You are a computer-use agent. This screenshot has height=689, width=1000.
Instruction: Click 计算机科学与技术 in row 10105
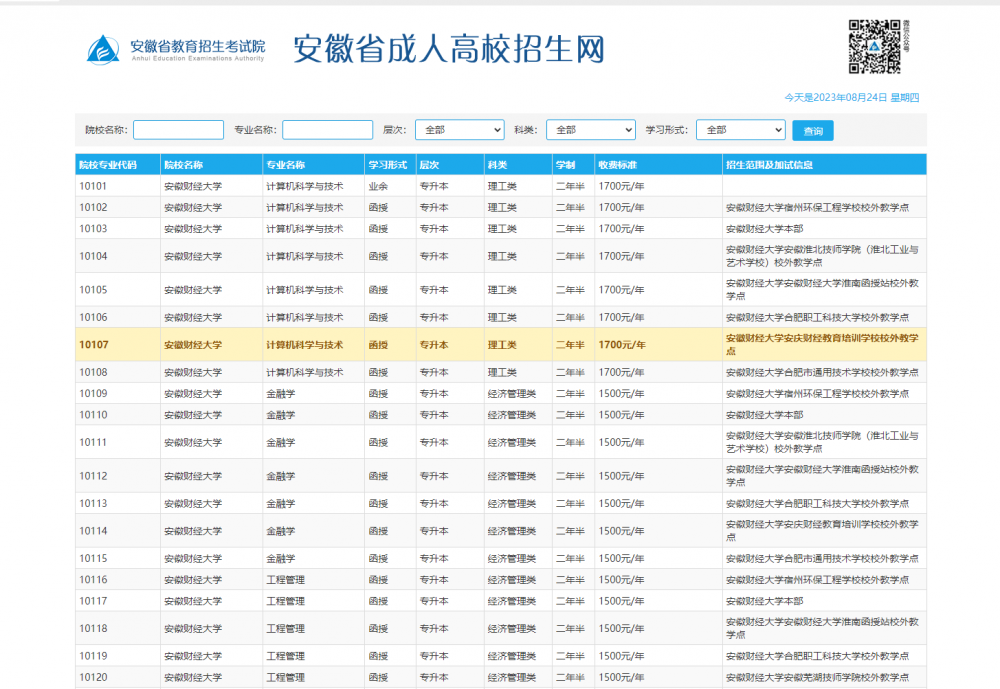tap(304, 290)
